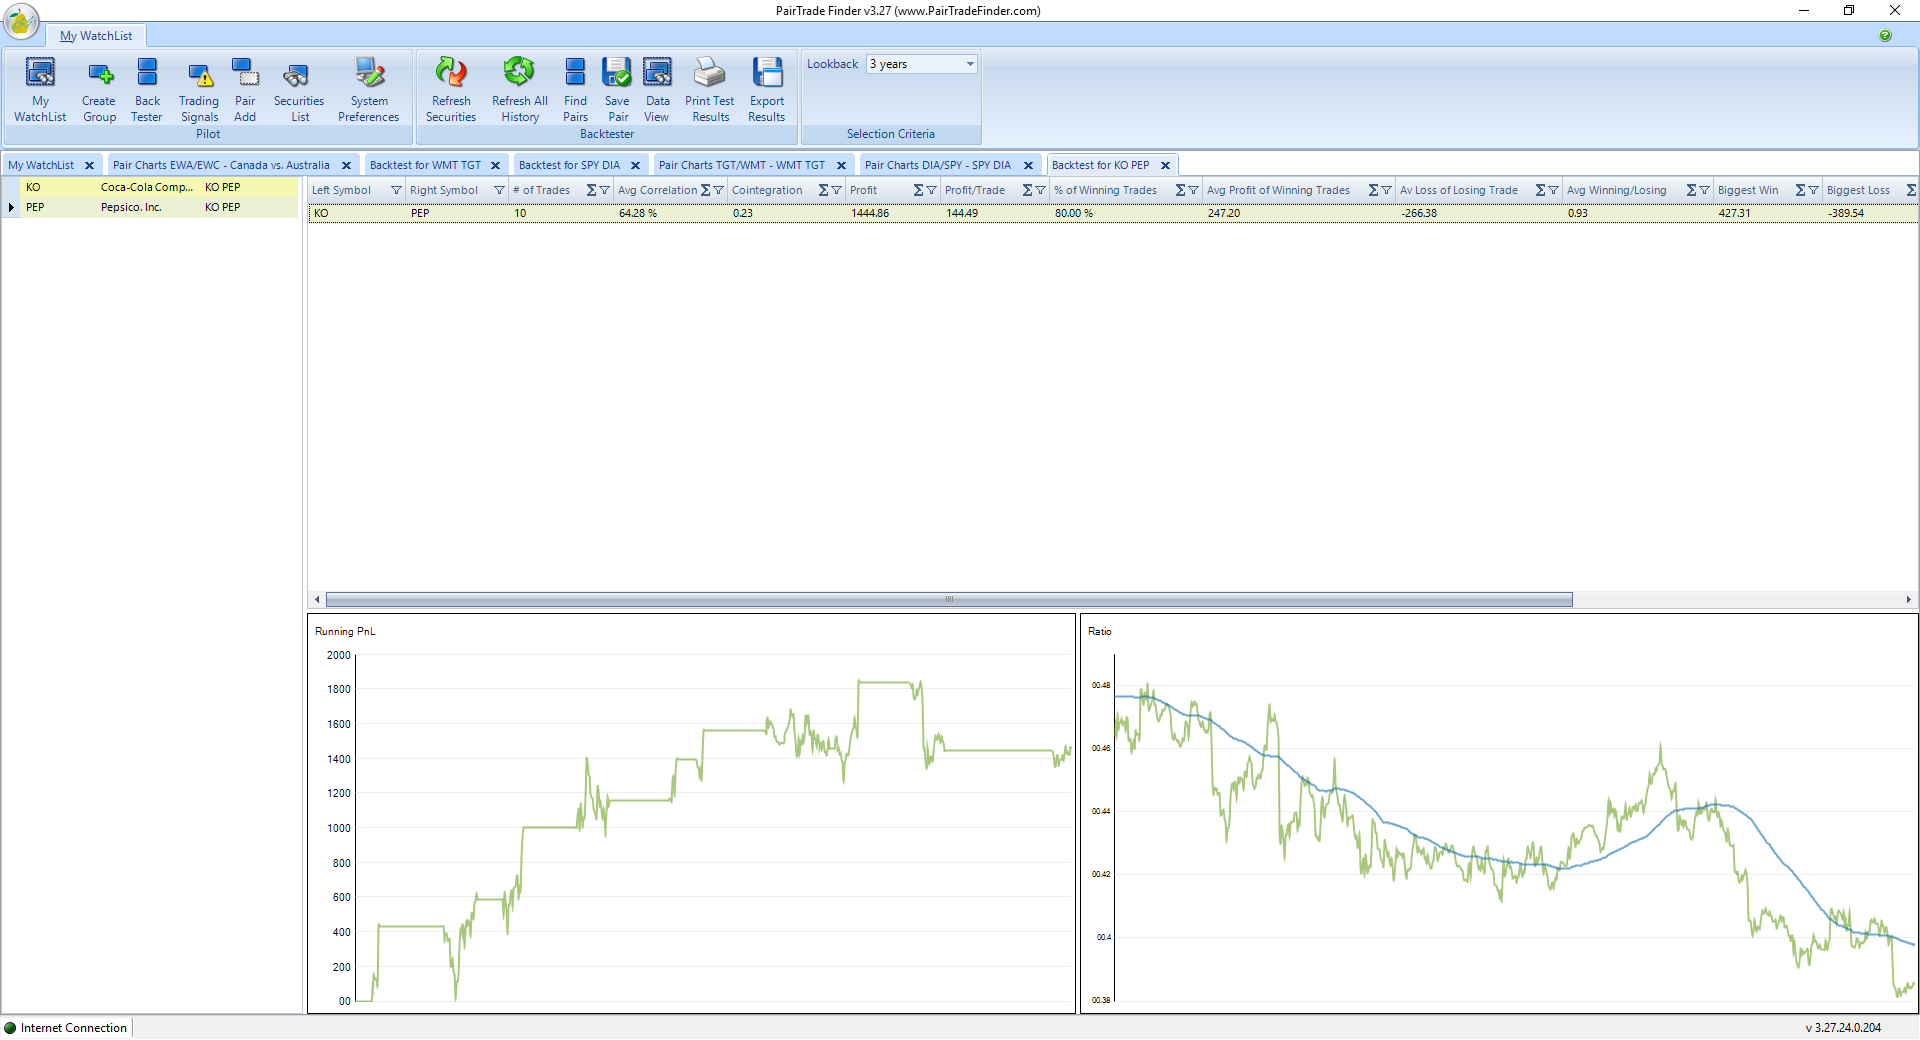Screen dimensions: 1920x1040
Task: Run Find Pairs in Backtester
Action: [x=575, y=89]
